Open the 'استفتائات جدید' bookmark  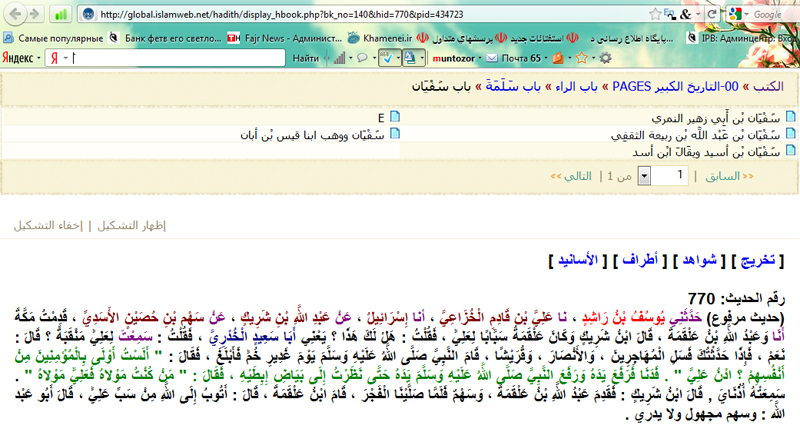coord(531,38)
